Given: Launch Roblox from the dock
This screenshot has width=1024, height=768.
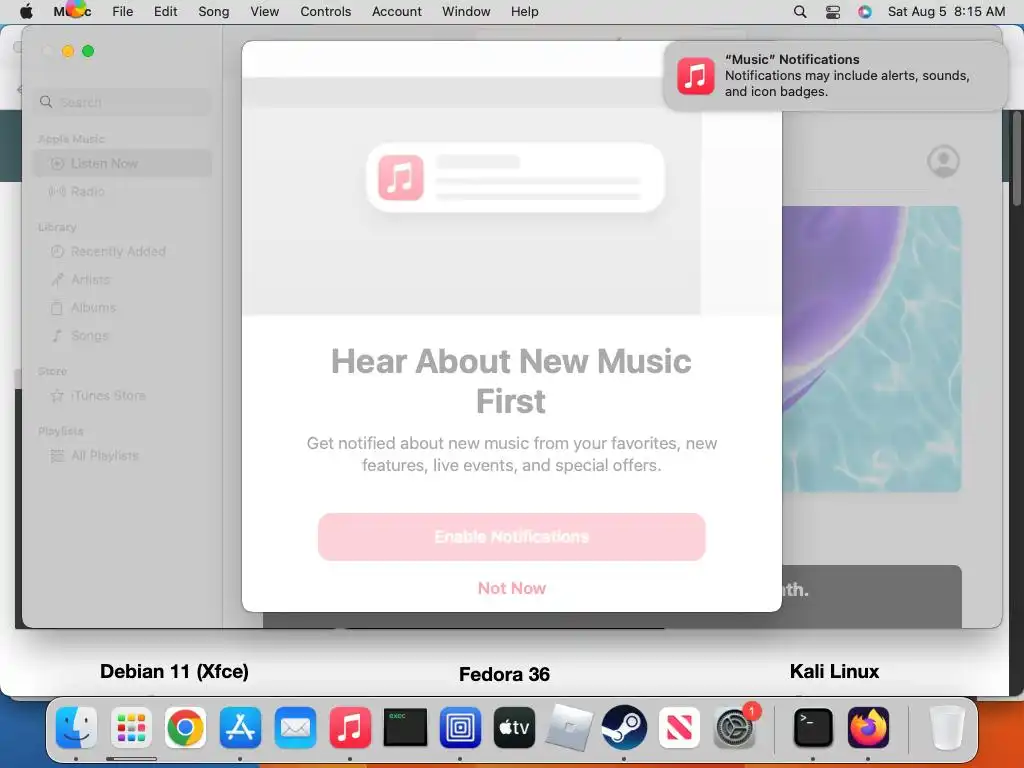Looking at the screenshot, I should [x=569, y=727].
